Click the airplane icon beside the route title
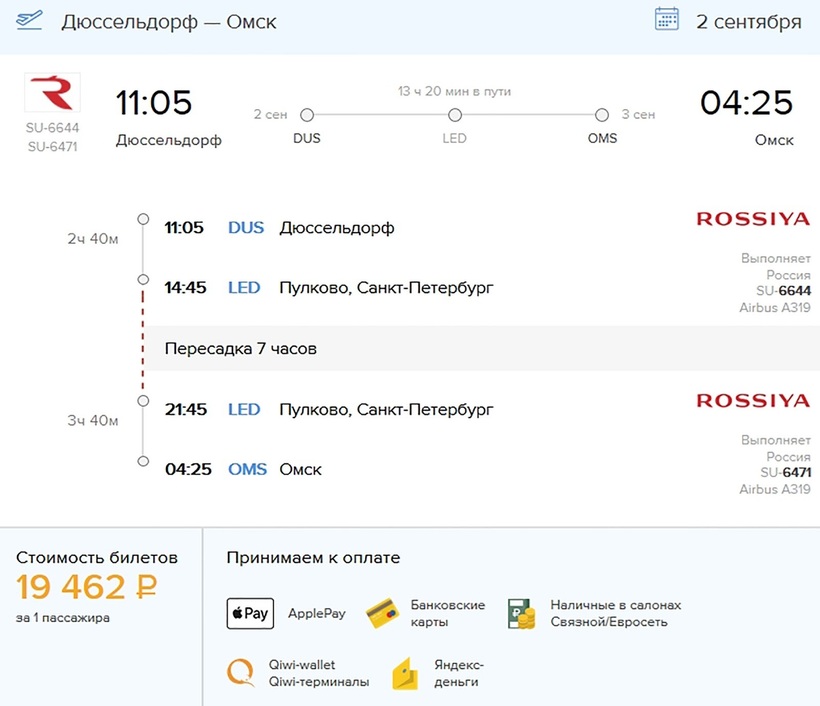This screenshot has height=706, width=820. tap(29, 21)
